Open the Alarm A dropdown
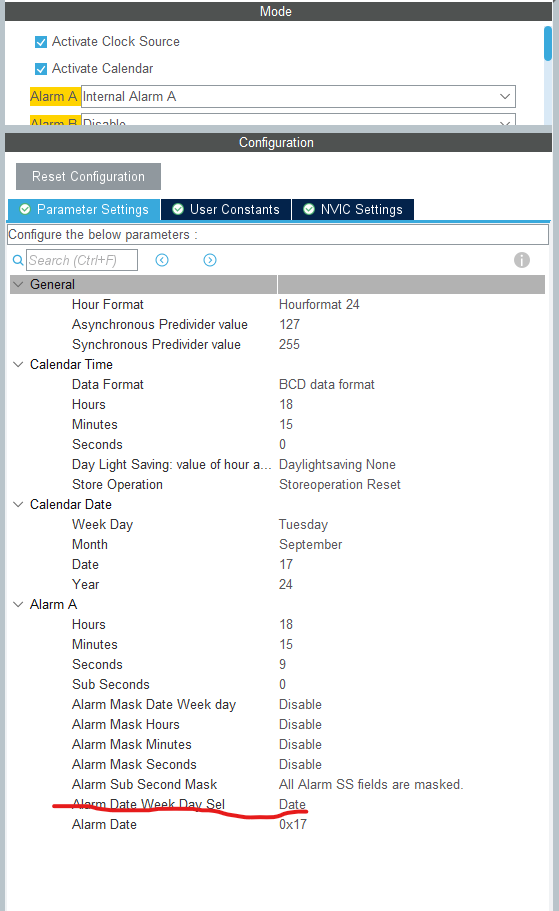This screenshot has height=911, width=559. (x=298, y=96)
